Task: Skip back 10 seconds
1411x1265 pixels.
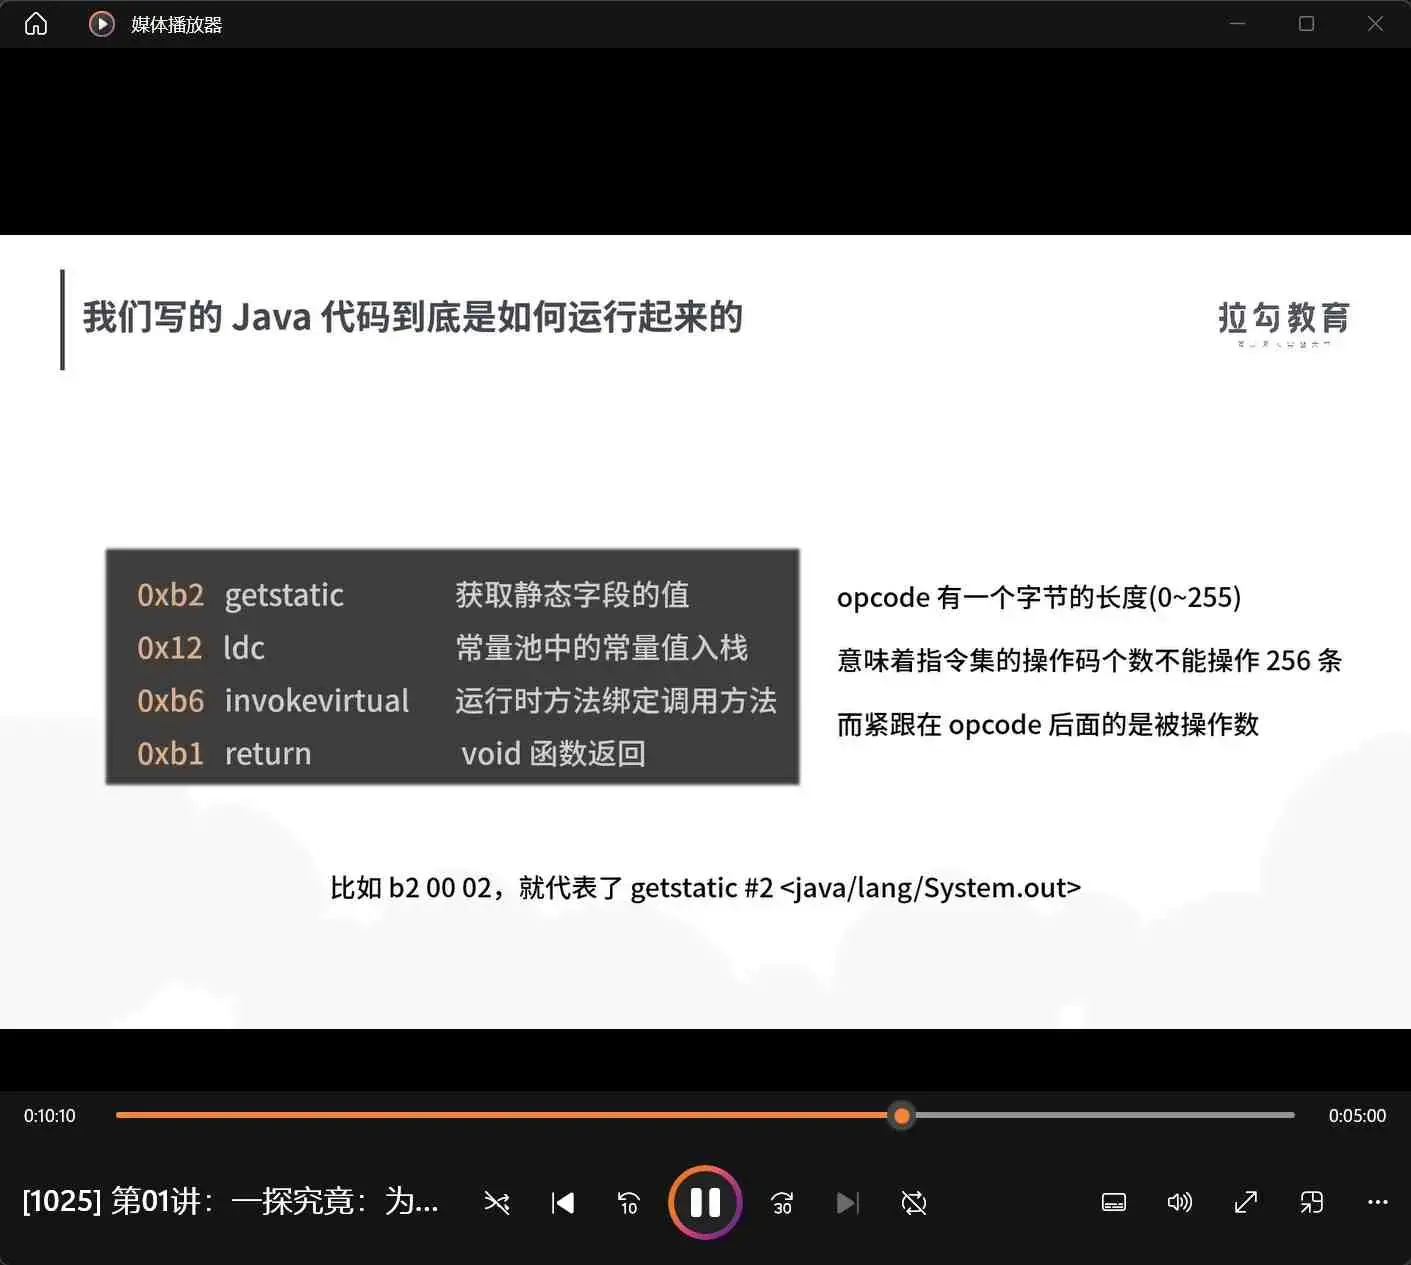Action: click(628, 1203)
